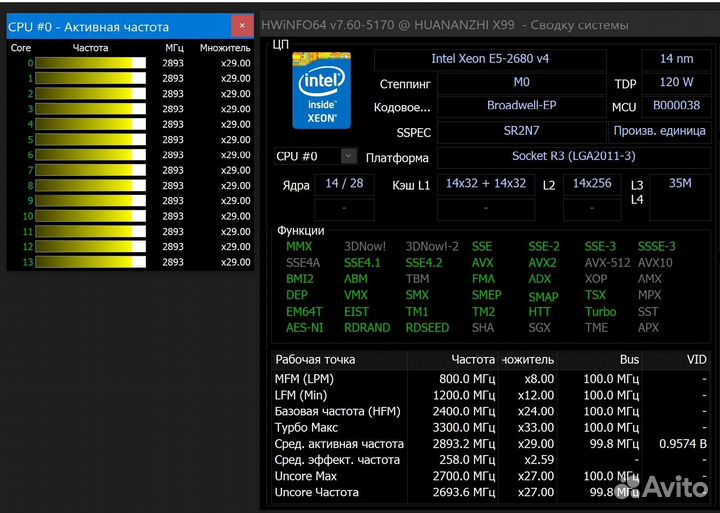Image resolution: width=720 pixels, height=513 pixels.
Task: Select the Турбо Макс row
Action: click(x=490, y=428)
